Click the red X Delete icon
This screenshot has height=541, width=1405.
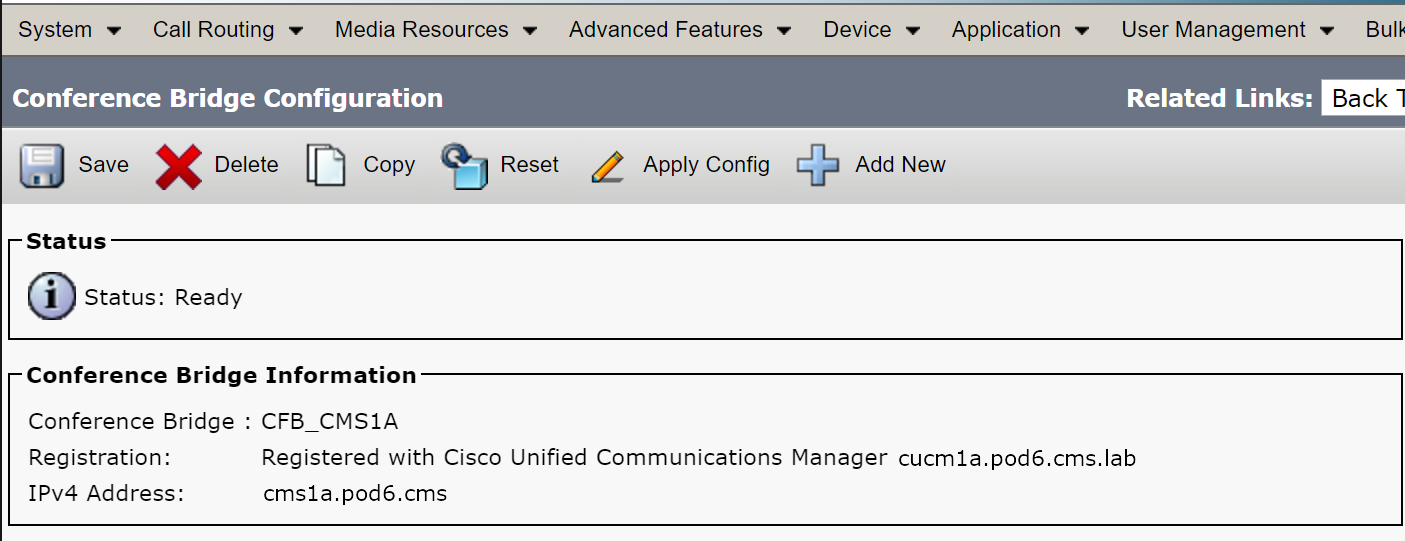coord(179,166)
